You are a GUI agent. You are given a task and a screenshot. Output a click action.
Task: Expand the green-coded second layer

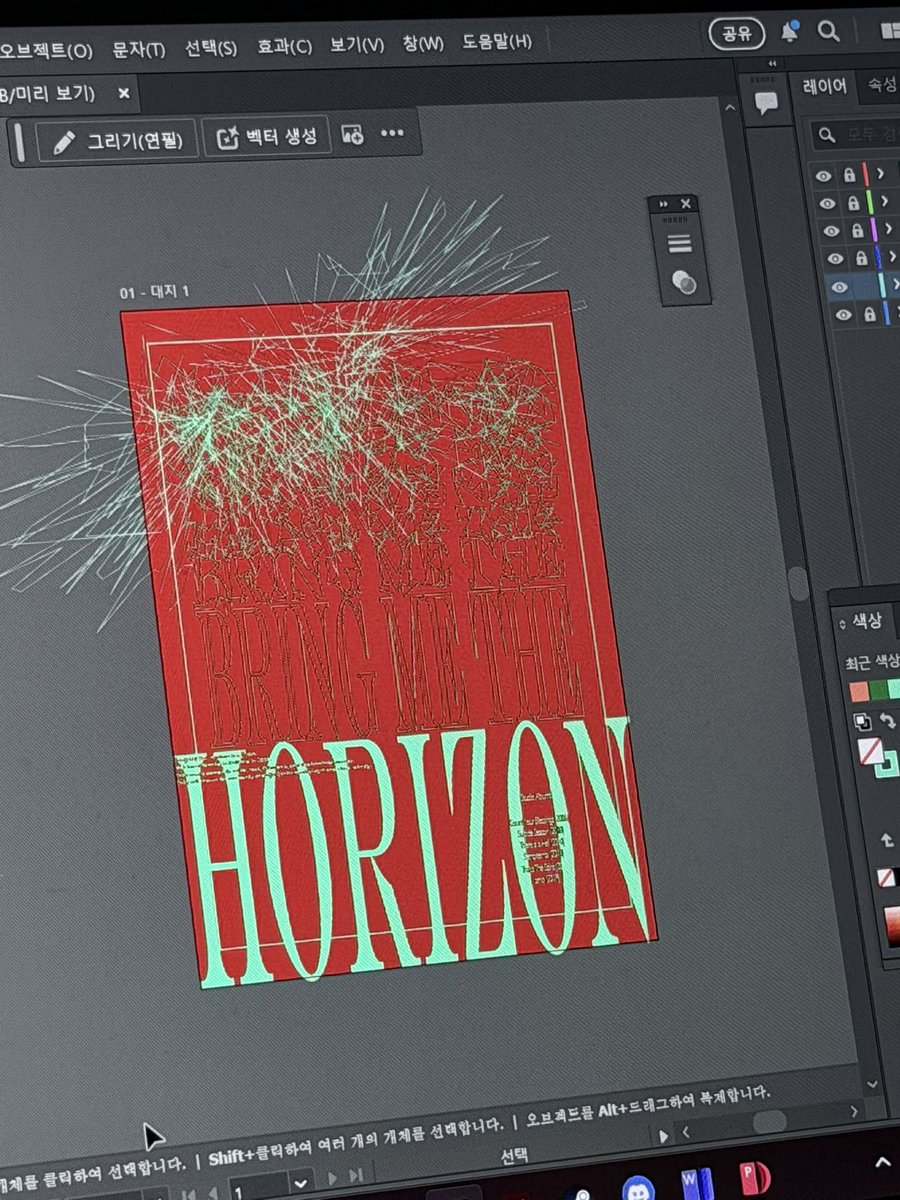click(883, 202)
